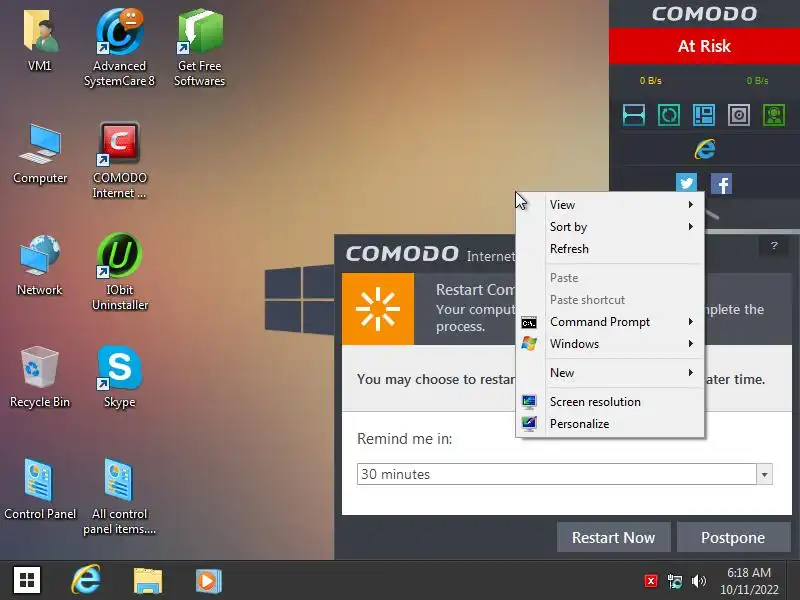Open the media player taskbar icon
This screenshot has width=800, height=600.
[208, 581]
